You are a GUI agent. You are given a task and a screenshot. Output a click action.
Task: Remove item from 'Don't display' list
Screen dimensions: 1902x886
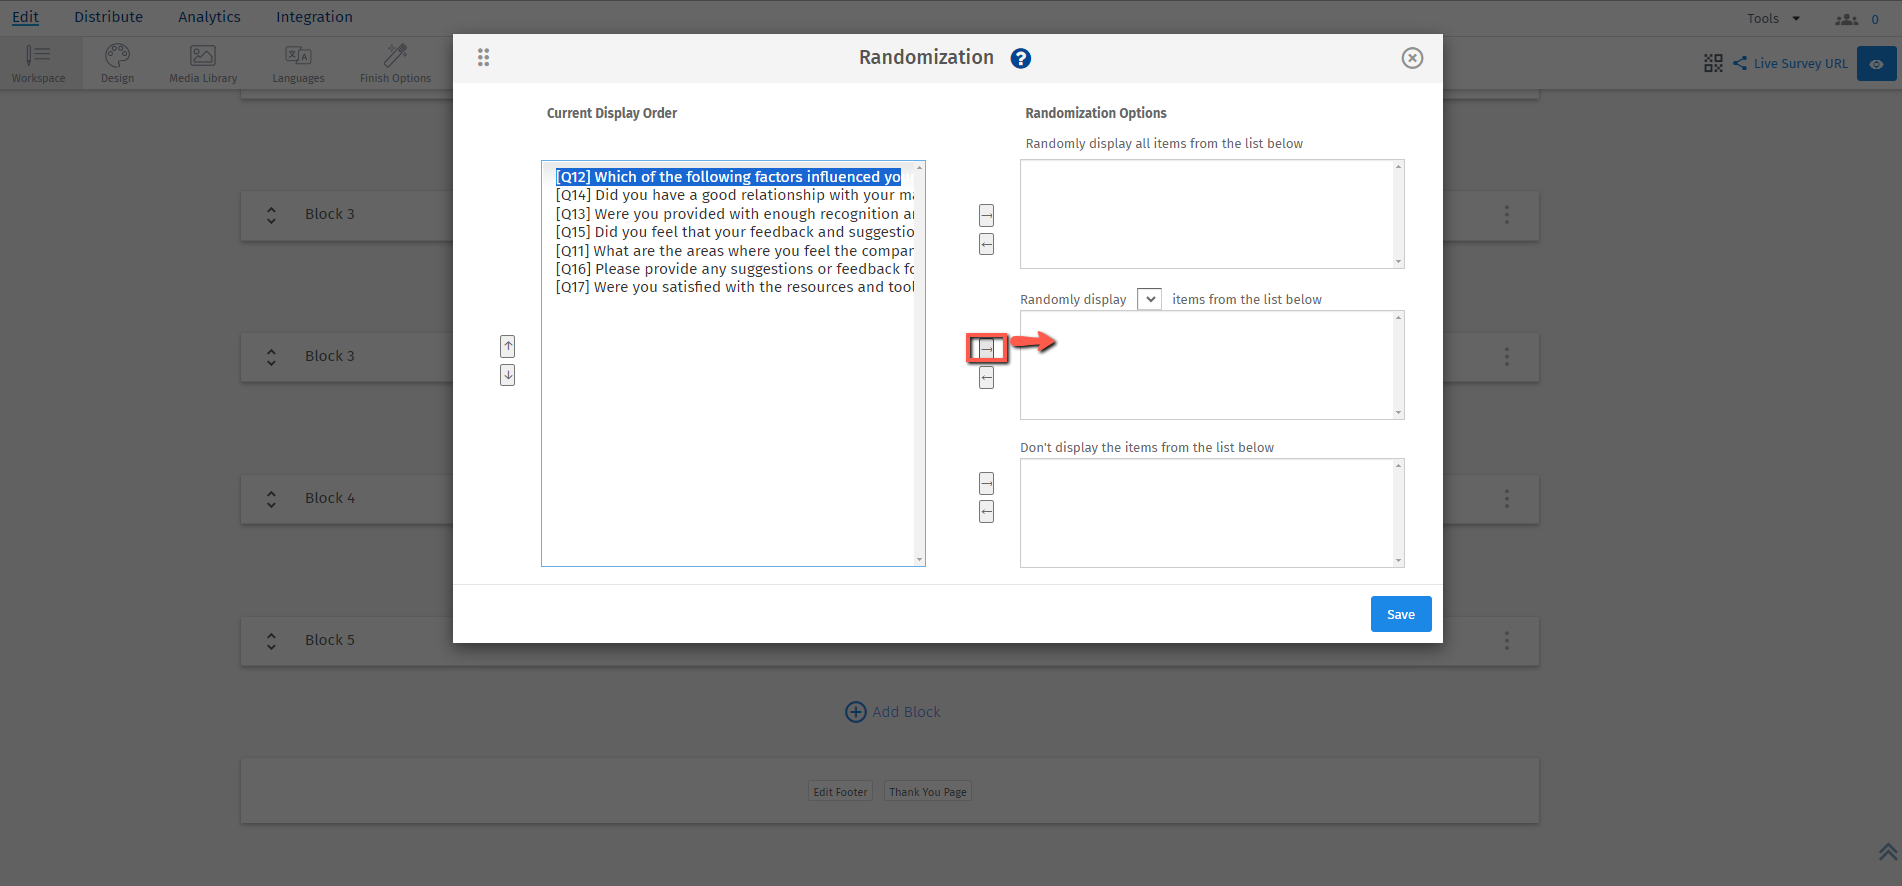(986, 512)
